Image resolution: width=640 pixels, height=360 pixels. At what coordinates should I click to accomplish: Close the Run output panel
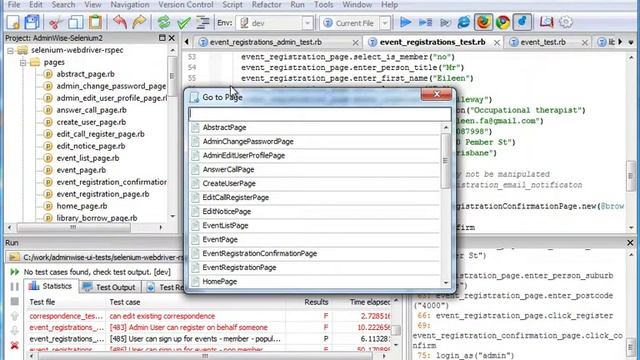point(630,242)
